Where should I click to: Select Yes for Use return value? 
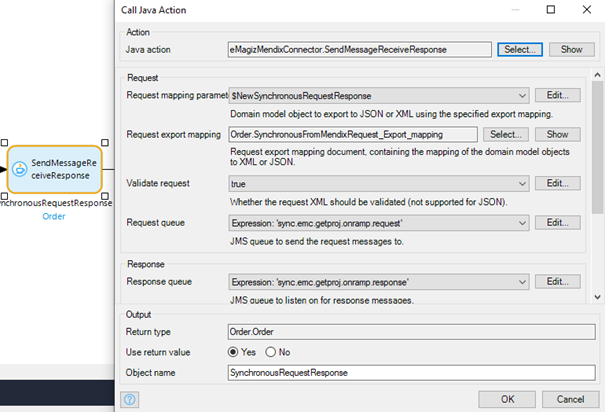tap(233, 352)
